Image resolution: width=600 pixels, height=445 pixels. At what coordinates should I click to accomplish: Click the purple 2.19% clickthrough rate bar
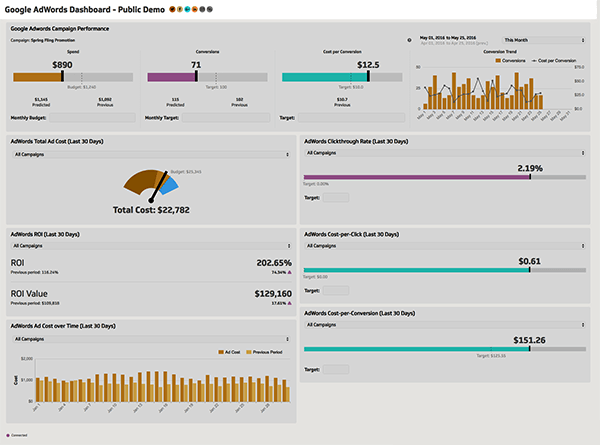click(x=417, y=178)
